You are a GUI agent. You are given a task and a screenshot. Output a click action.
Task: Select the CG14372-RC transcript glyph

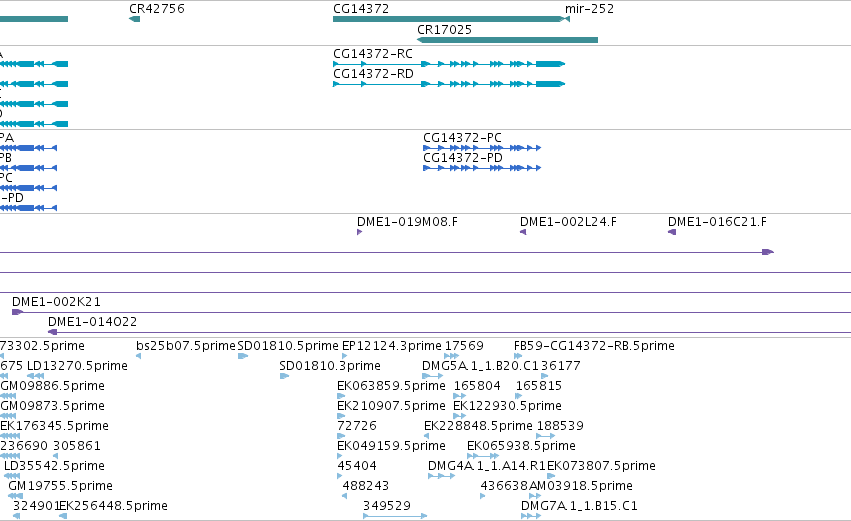(449, 64)
